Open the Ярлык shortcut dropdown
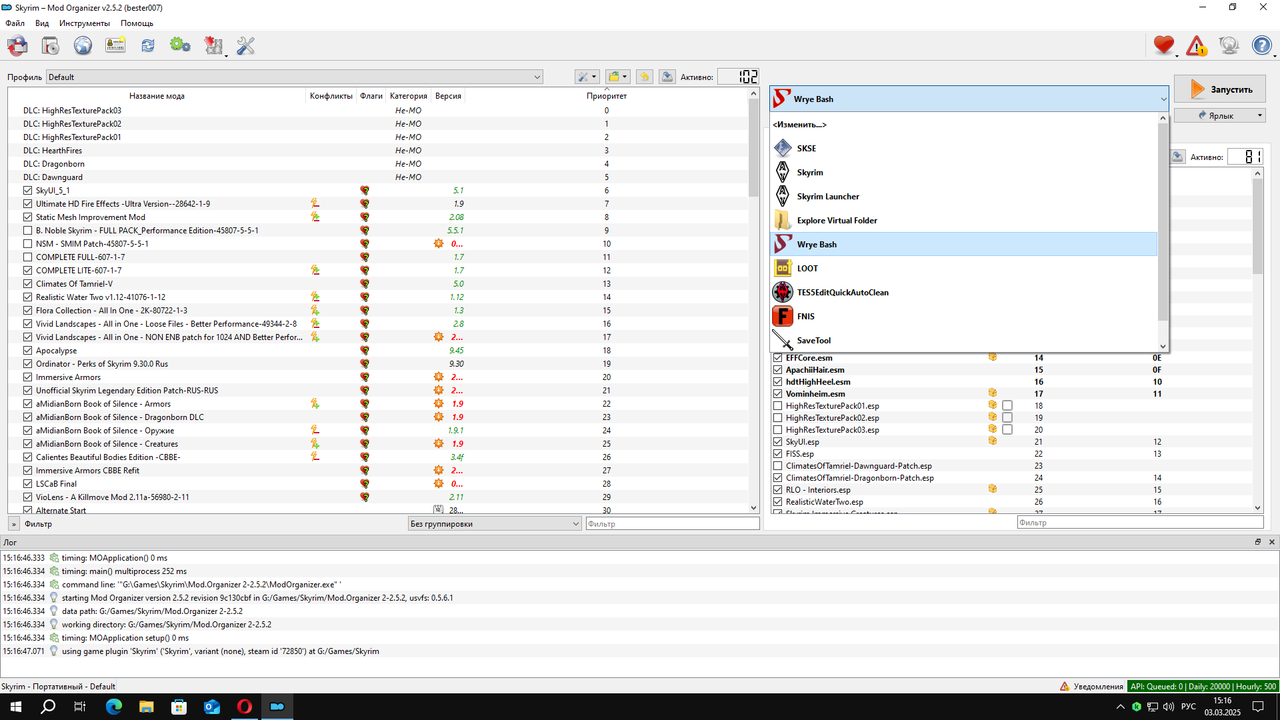Image resolution: width=1280 pixels, height=720 pixels. click(x=1220, y=115)
